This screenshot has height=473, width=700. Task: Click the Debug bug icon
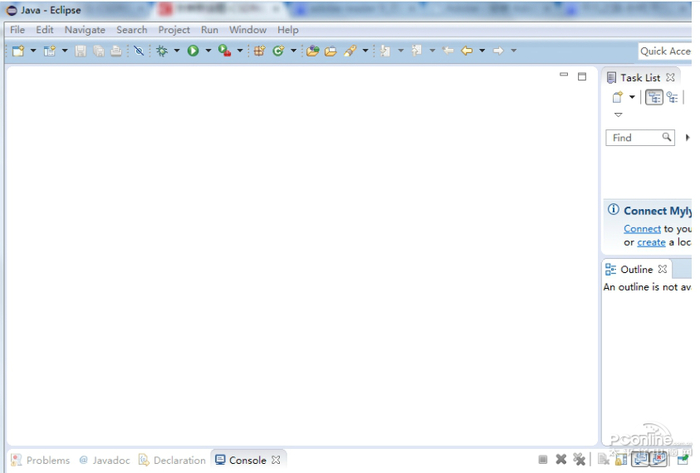pyautogui.click(x=162, y=51)
